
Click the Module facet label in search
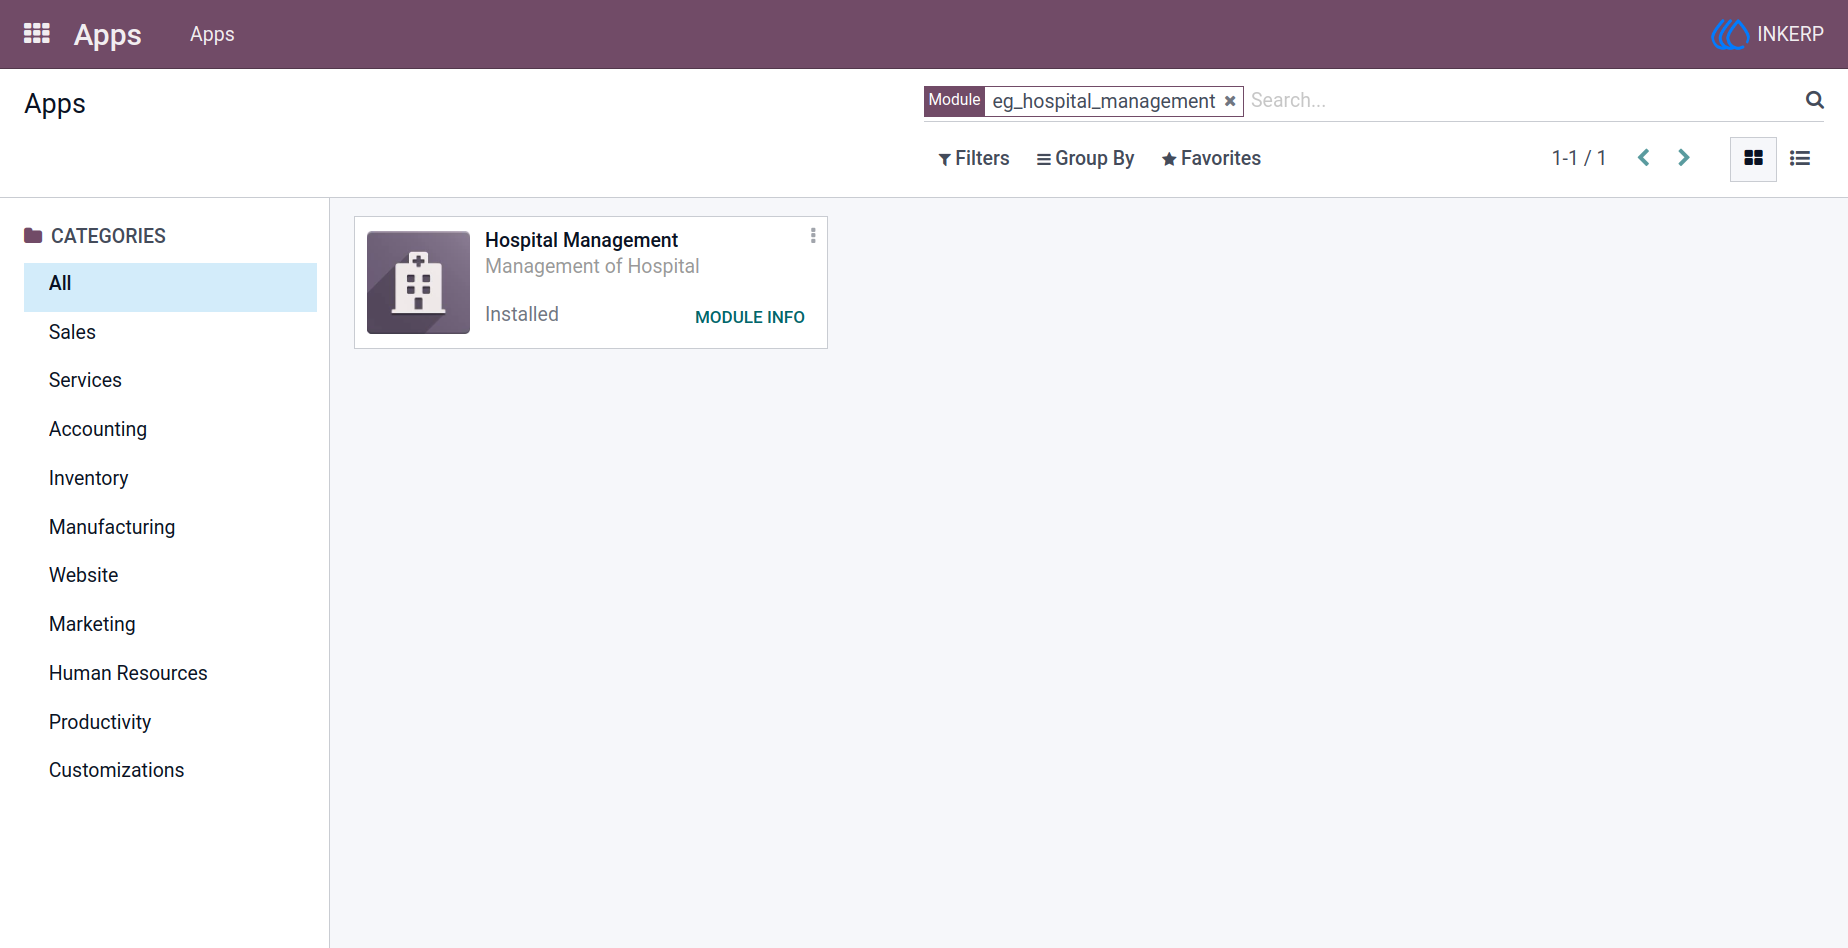(954, 100)
